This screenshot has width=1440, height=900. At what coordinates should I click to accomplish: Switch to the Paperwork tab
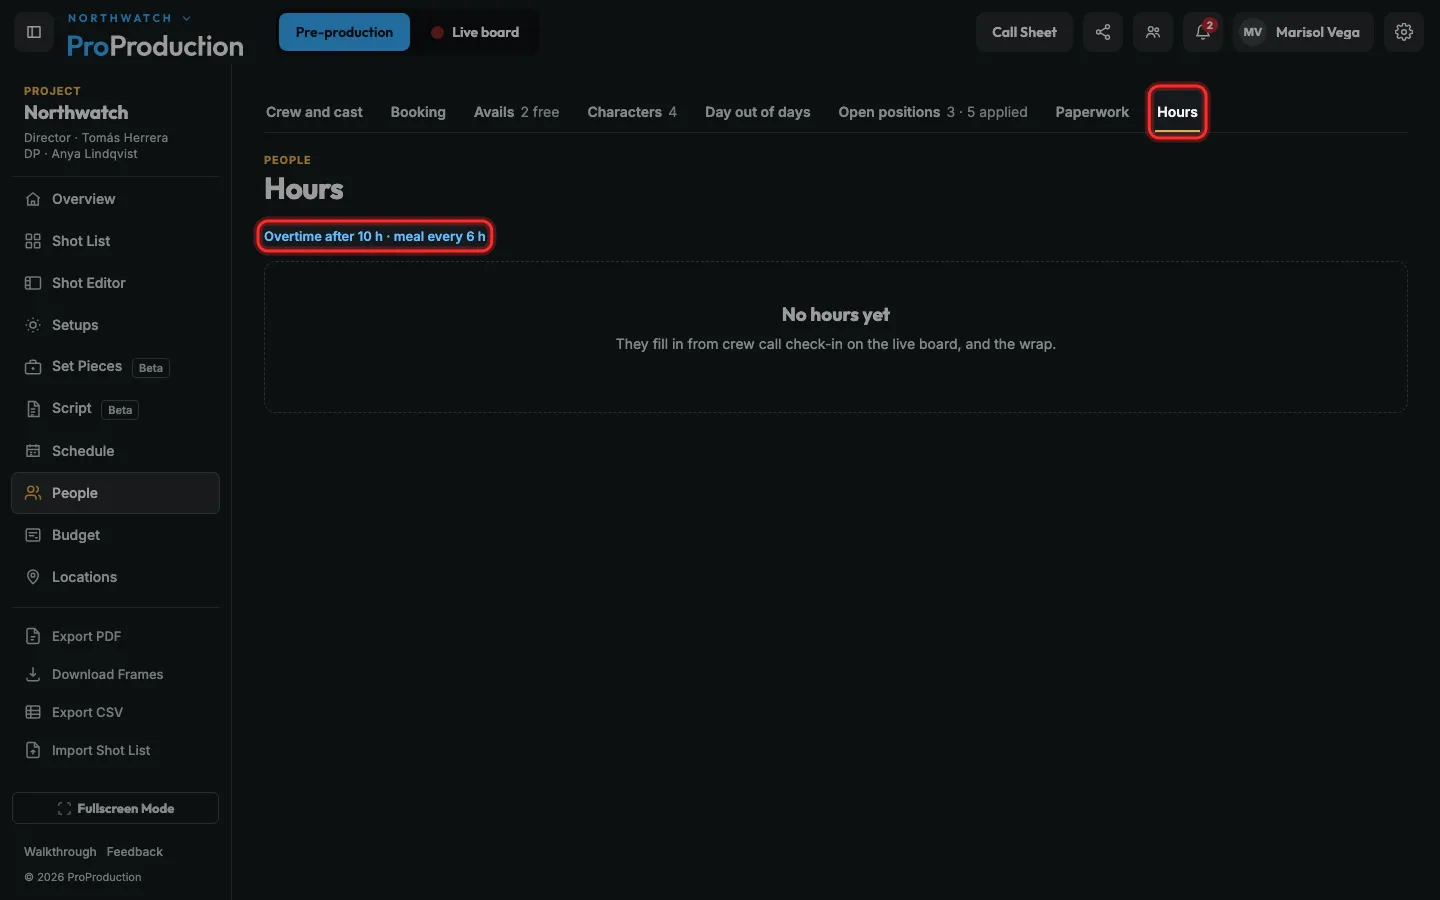pyautogui.click(x=1092, y=112)
